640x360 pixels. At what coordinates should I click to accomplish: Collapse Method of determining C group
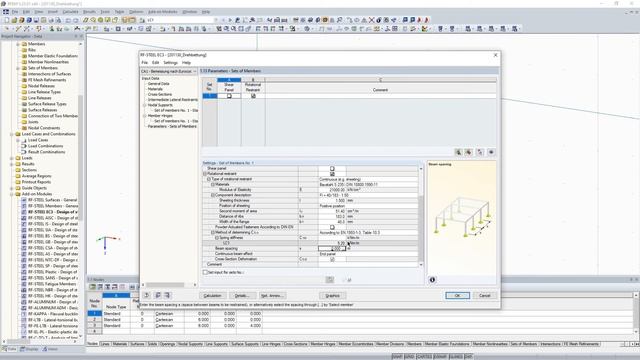213,232
